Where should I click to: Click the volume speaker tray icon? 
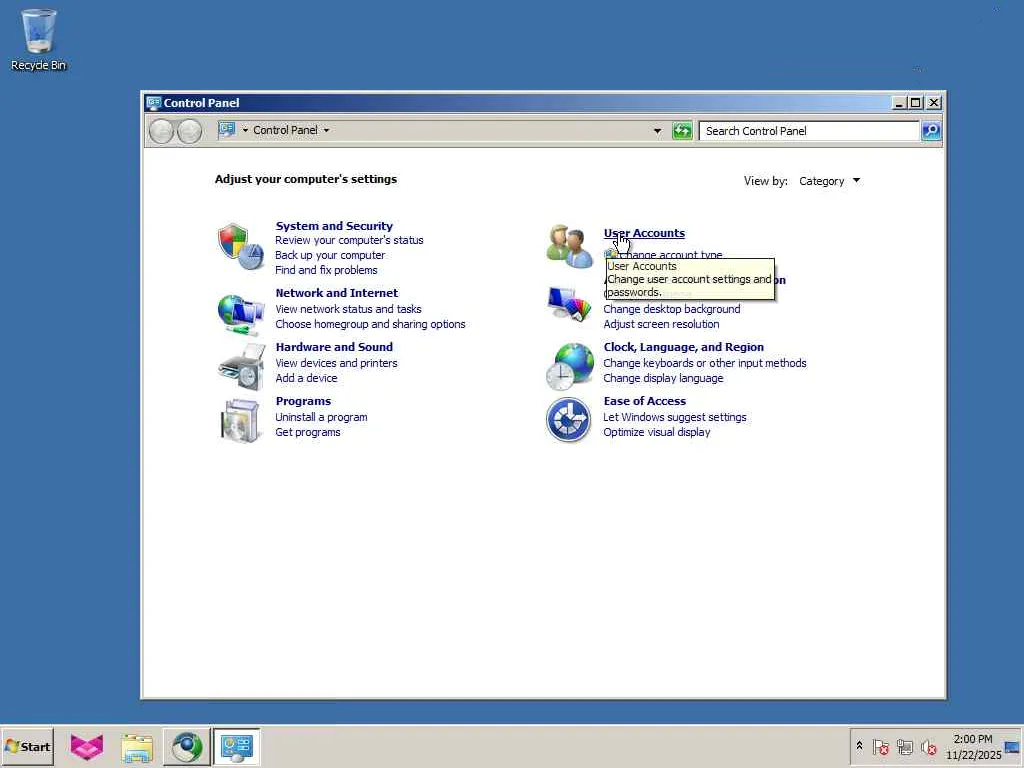(928, 746)
